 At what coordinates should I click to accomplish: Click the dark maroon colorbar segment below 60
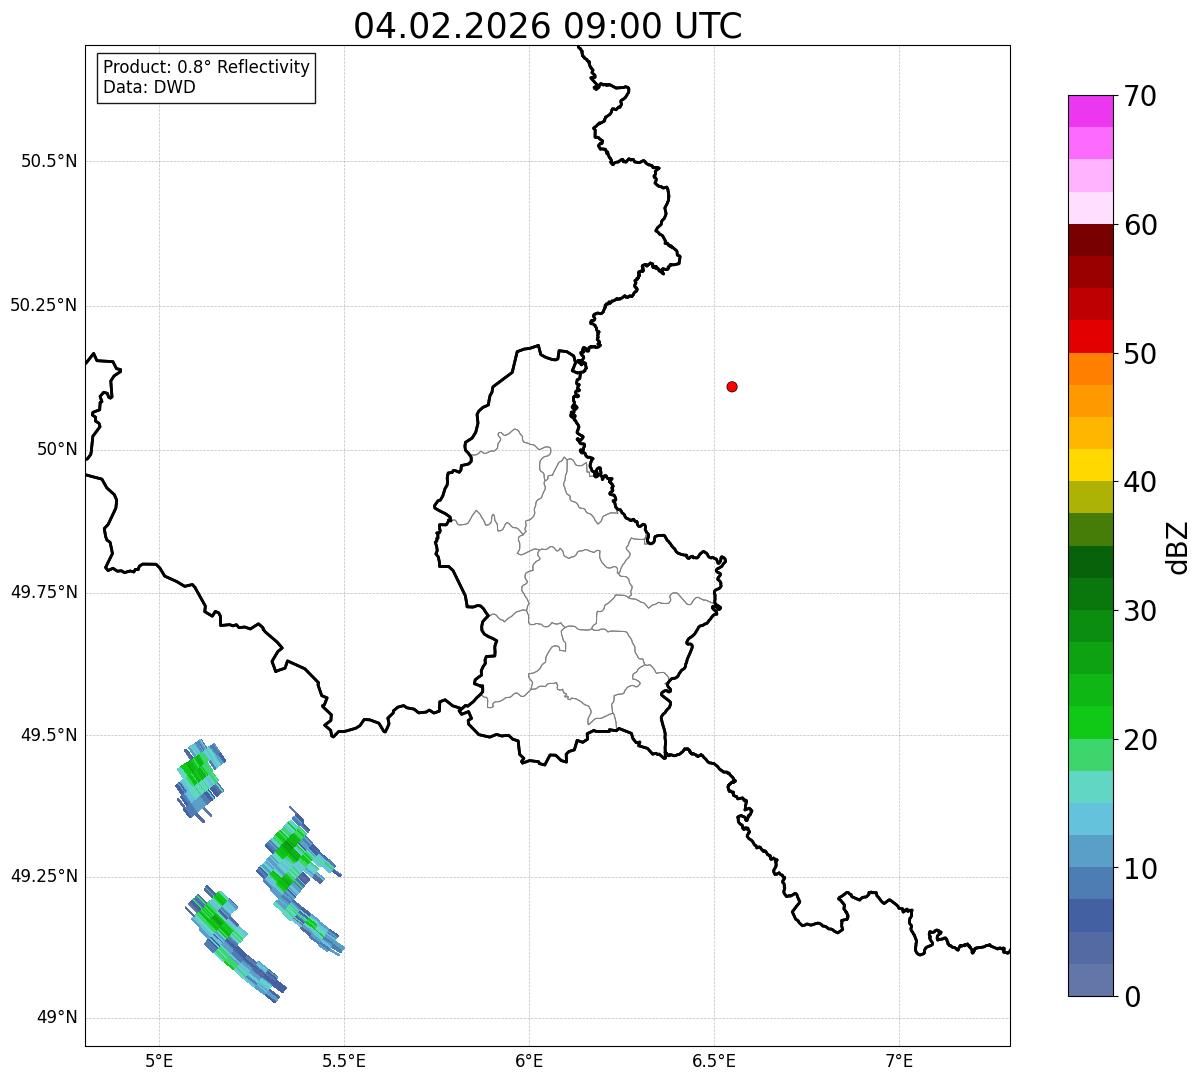tap(1090, 240)
